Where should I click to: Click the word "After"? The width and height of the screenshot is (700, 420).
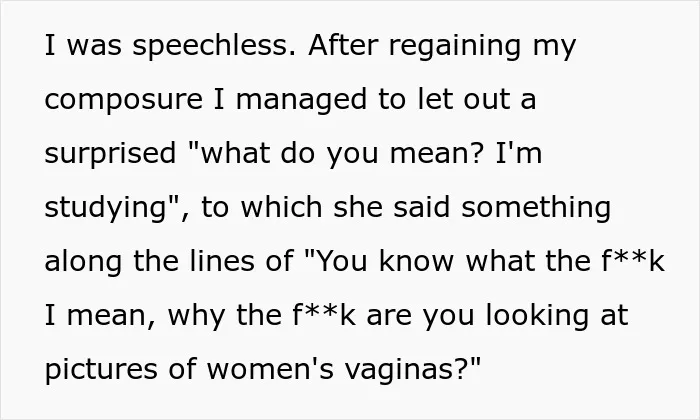click(x=343, y=45)
